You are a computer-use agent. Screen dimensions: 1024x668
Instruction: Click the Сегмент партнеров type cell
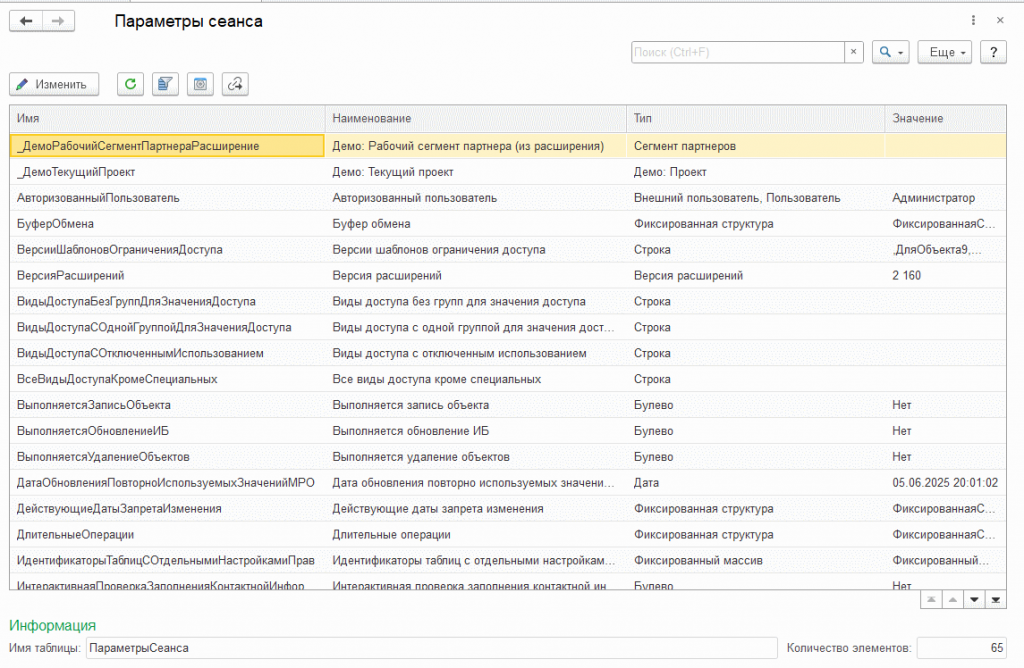pos(756,146)
